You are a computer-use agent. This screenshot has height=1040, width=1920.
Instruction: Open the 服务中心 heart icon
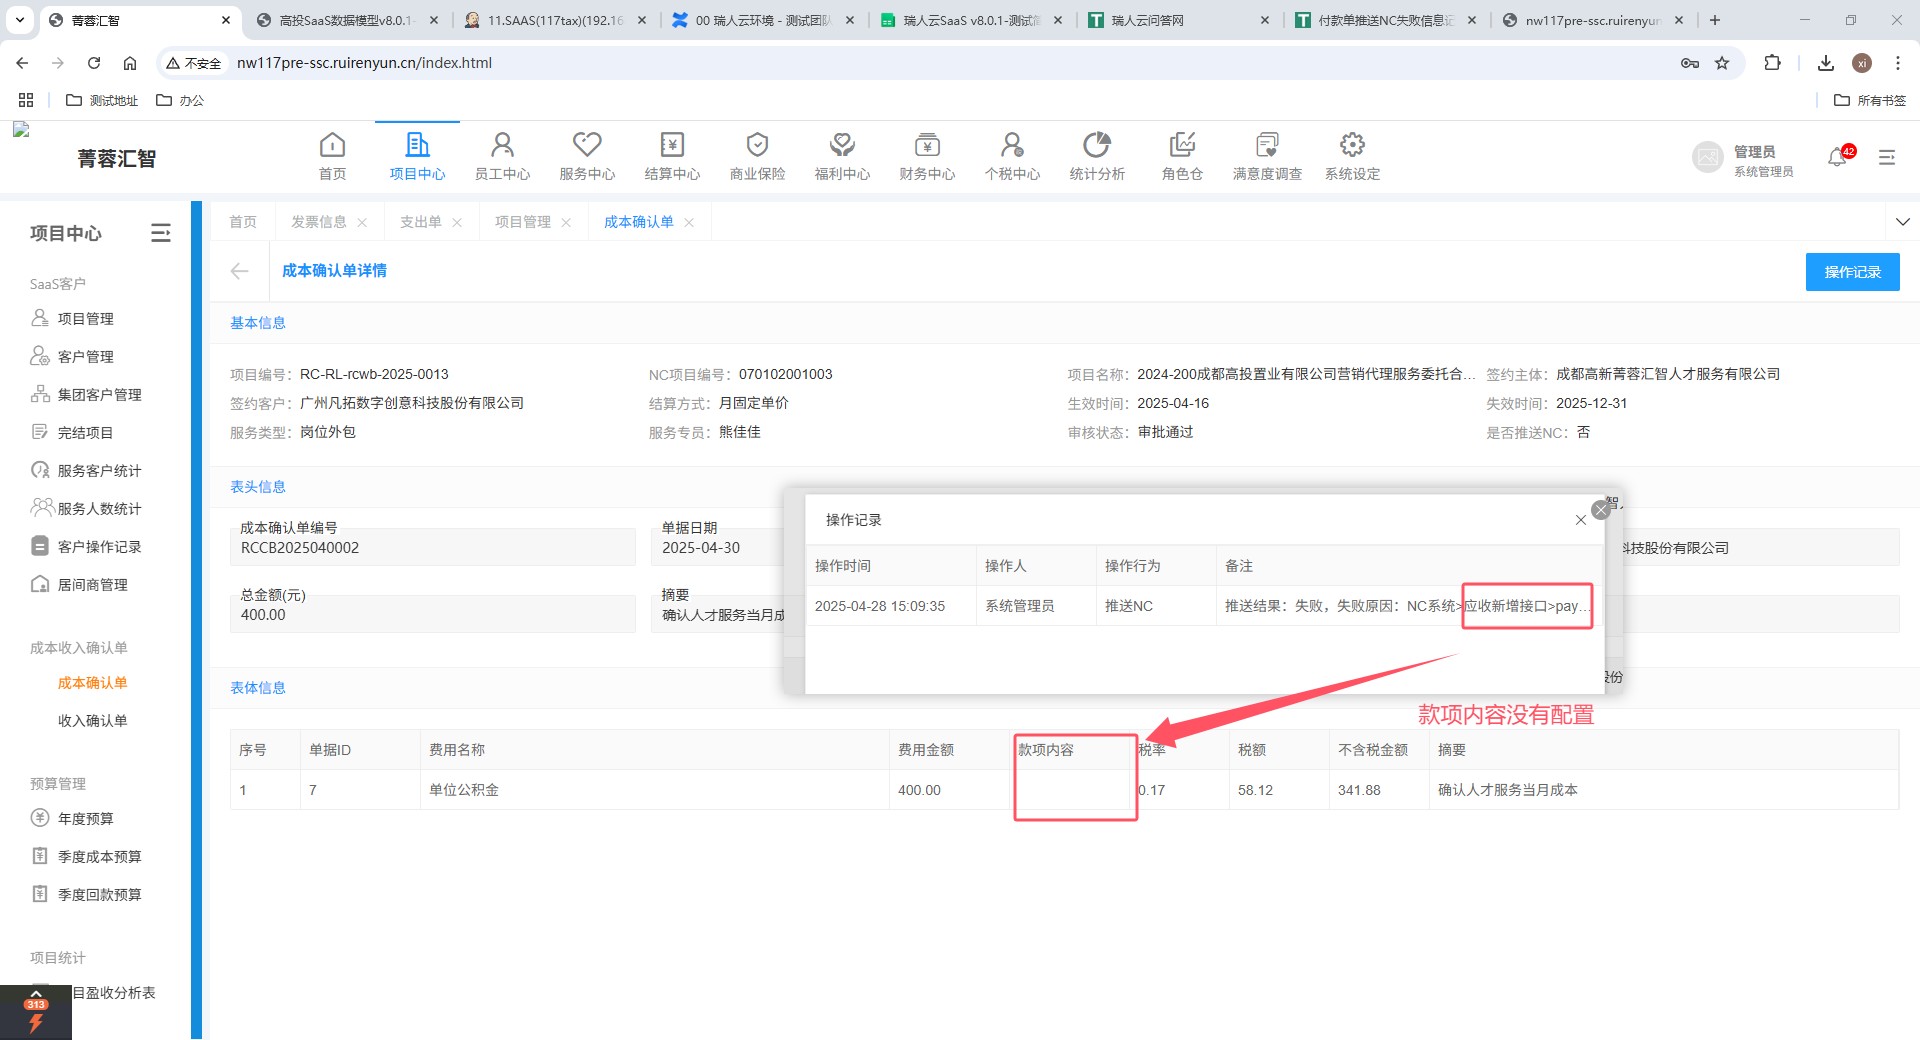click(x=587, y=145)
